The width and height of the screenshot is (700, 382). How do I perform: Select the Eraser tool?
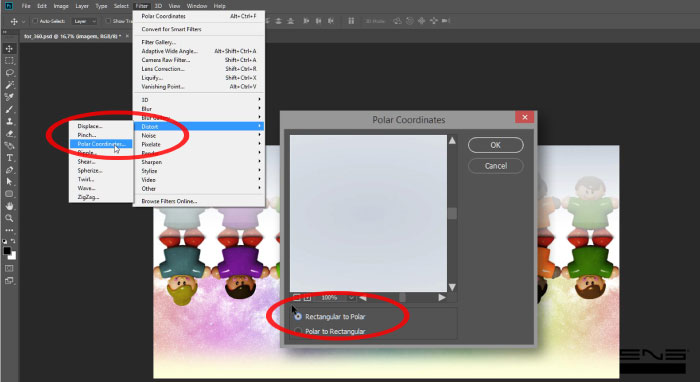pos(9,133)
